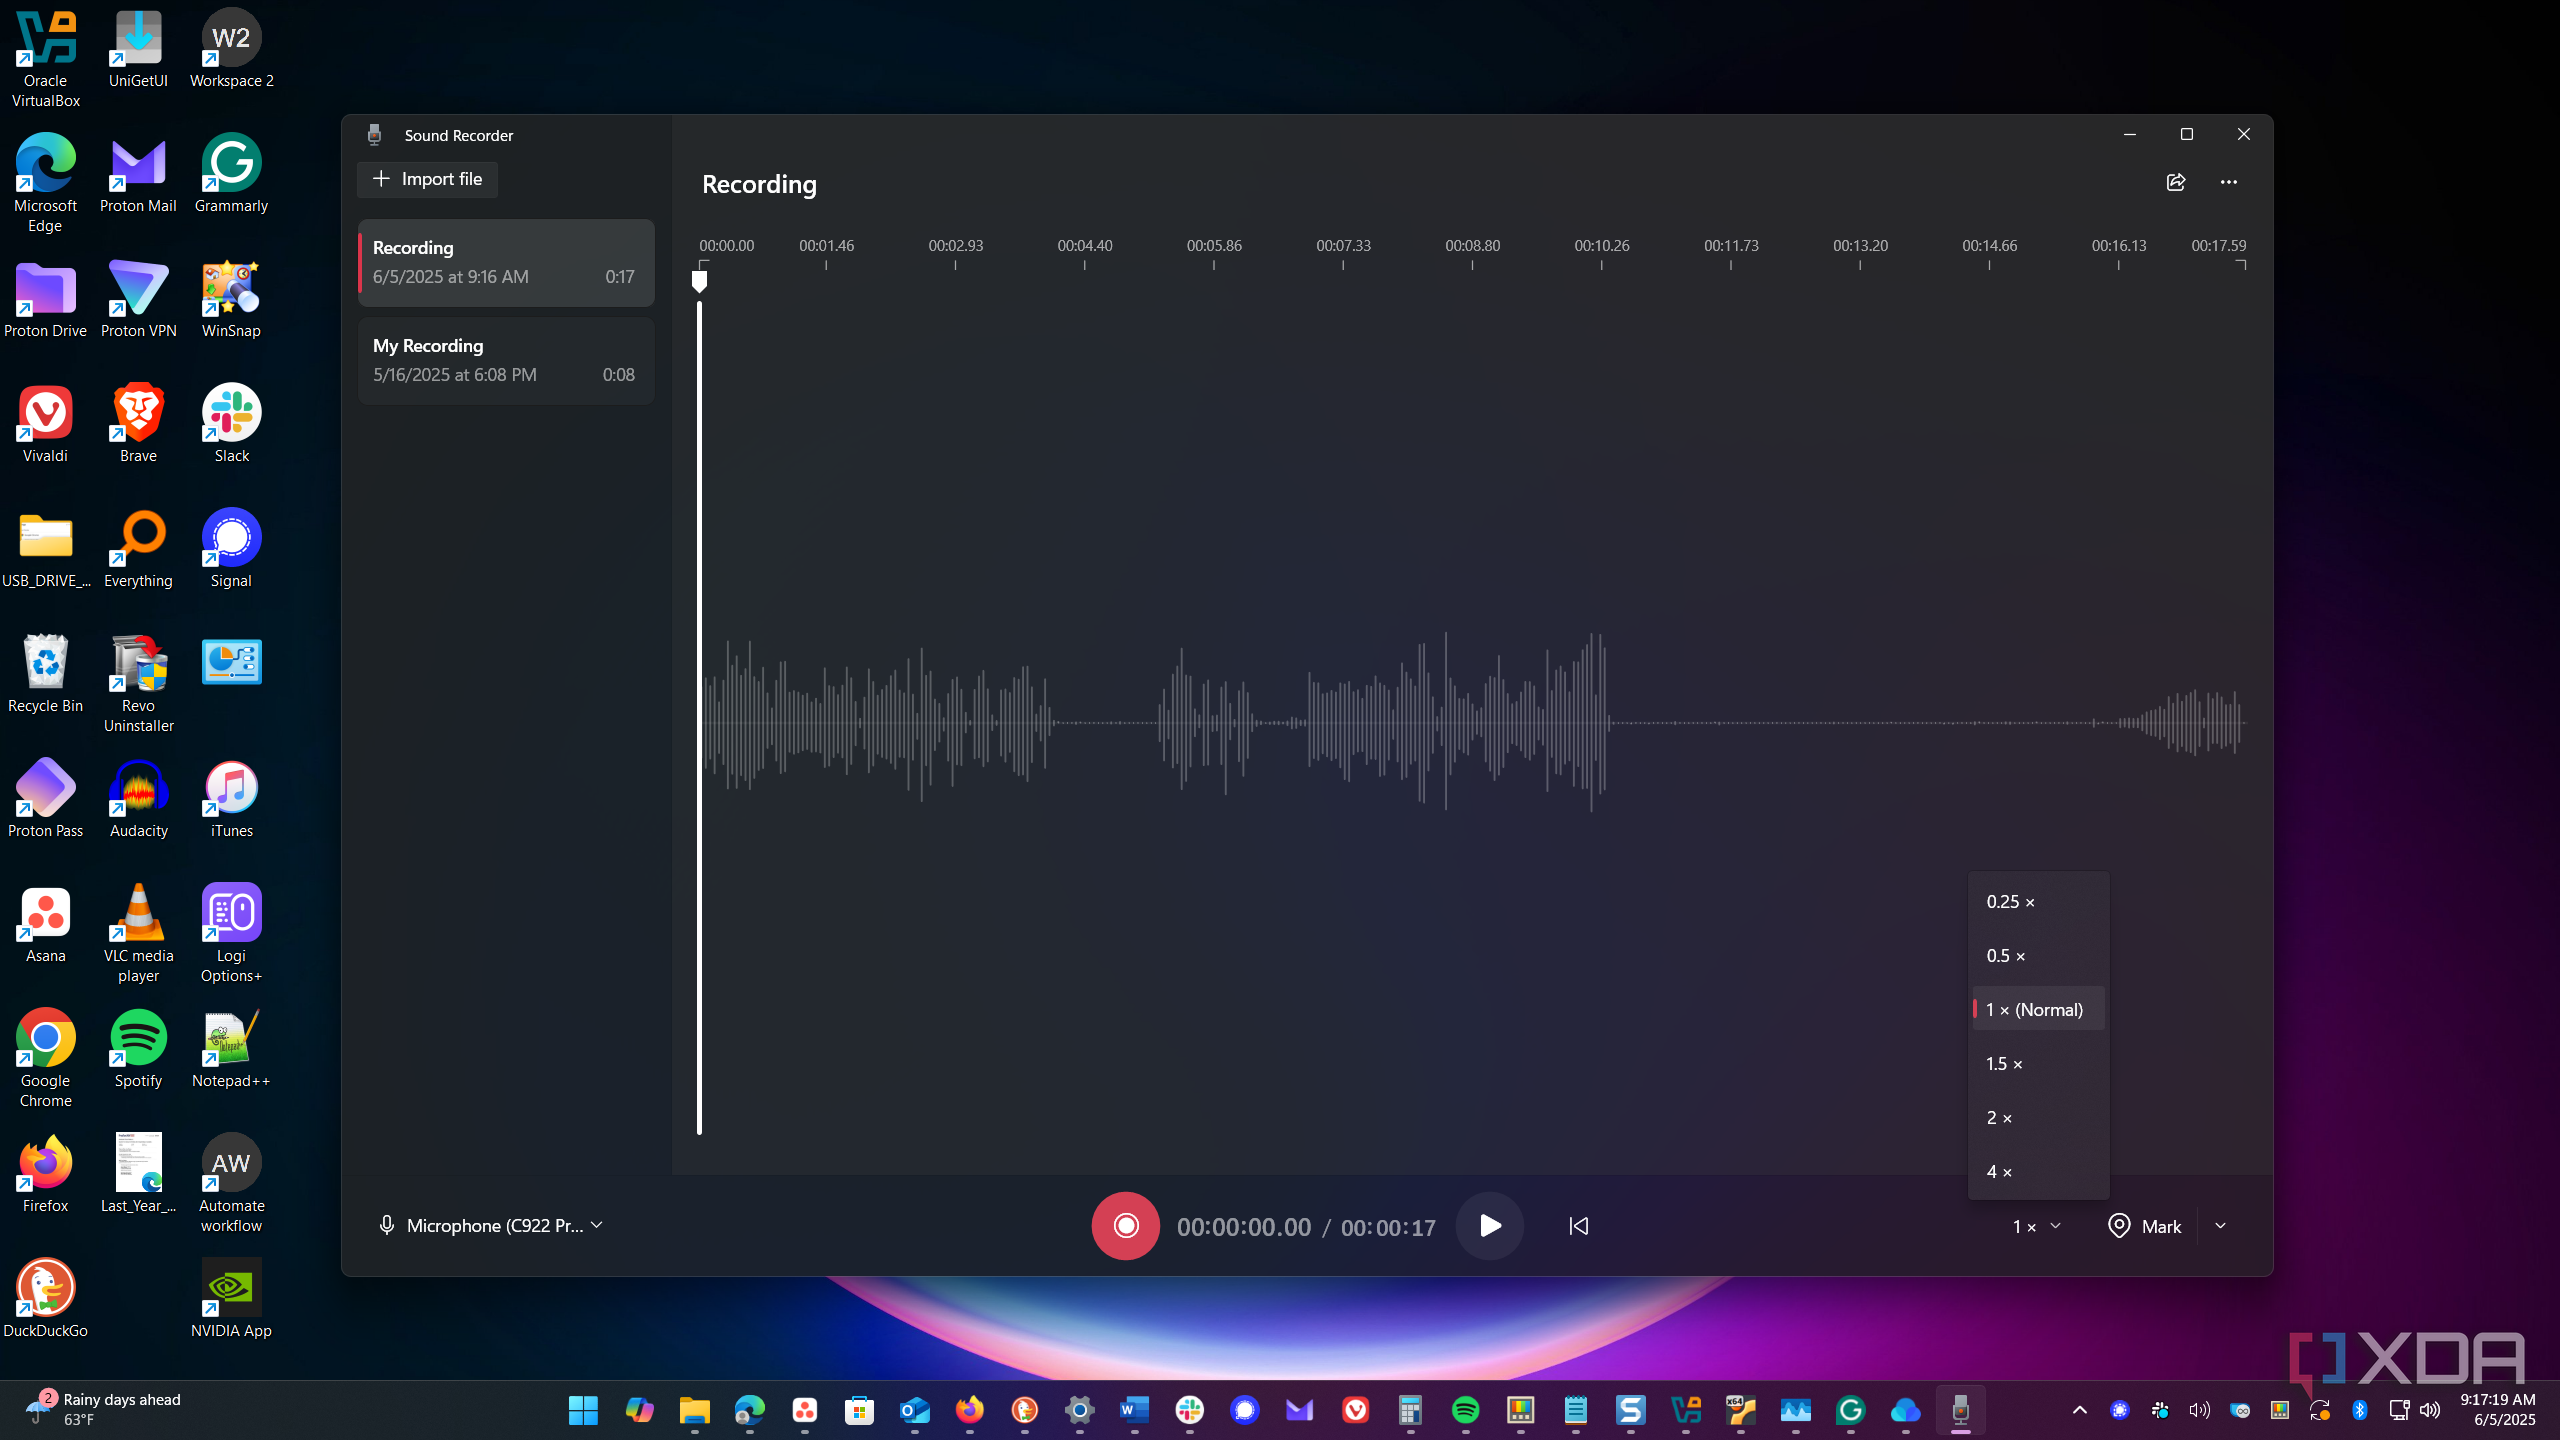The width and height of the screenshot is (2560, 1440).
Task: Collapse the 1 × playback speed dropdown
Action: point(2036,1226)
